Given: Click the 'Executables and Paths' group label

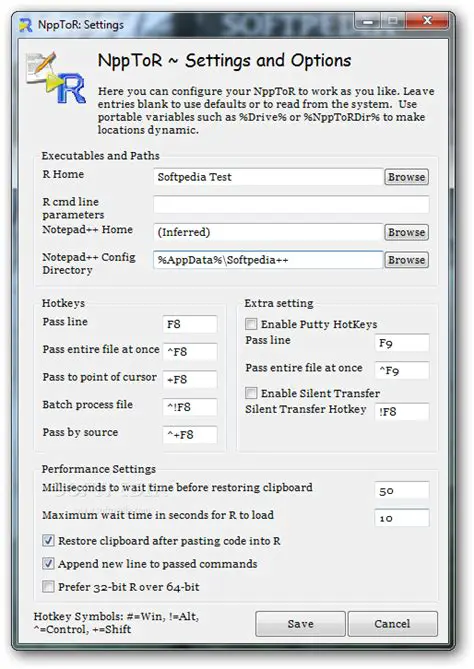Looking at the screenshot, I should pos(100,155).
